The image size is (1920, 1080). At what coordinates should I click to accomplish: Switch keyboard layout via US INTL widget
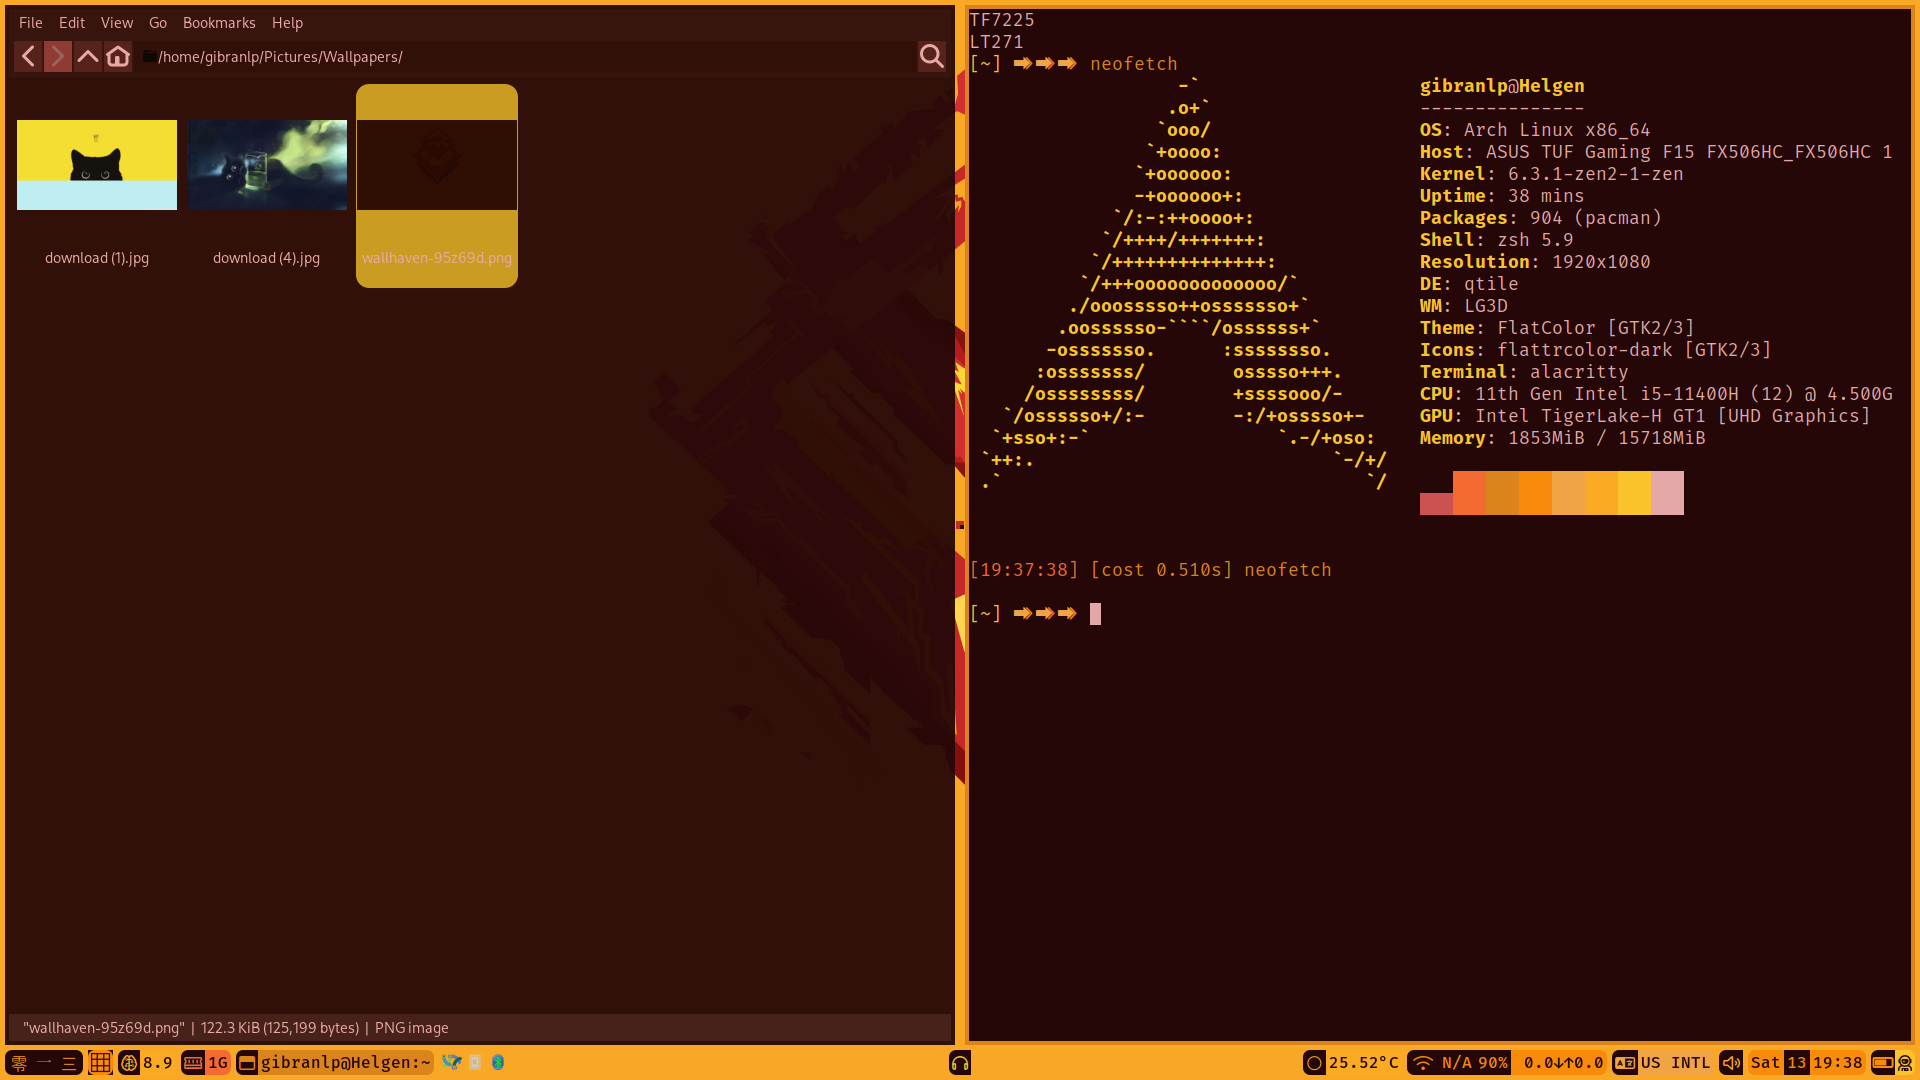(1676, 1063)
